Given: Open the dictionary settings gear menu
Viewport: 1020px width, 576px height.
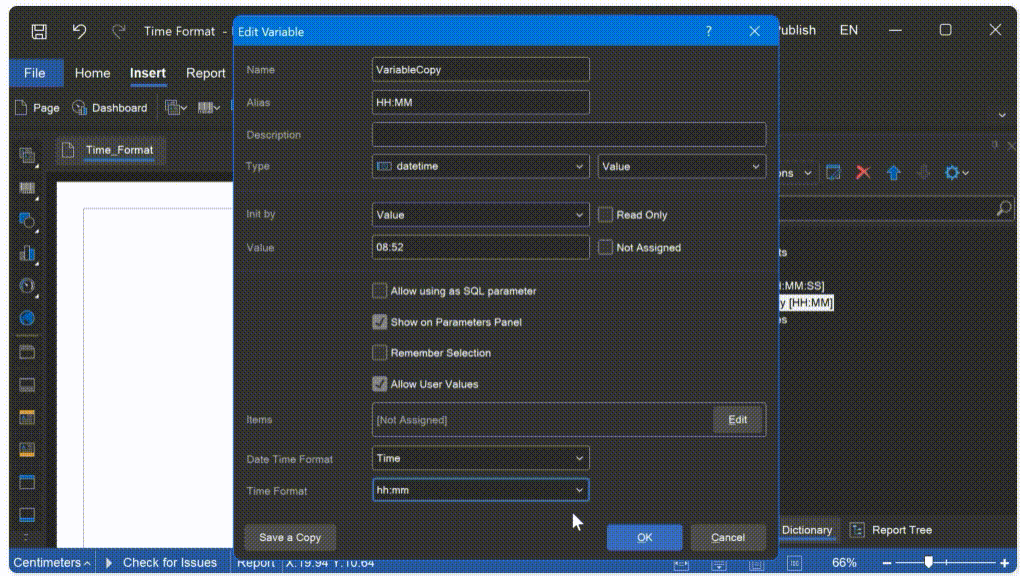Looking at the screenshot, I should pos(955,173).
